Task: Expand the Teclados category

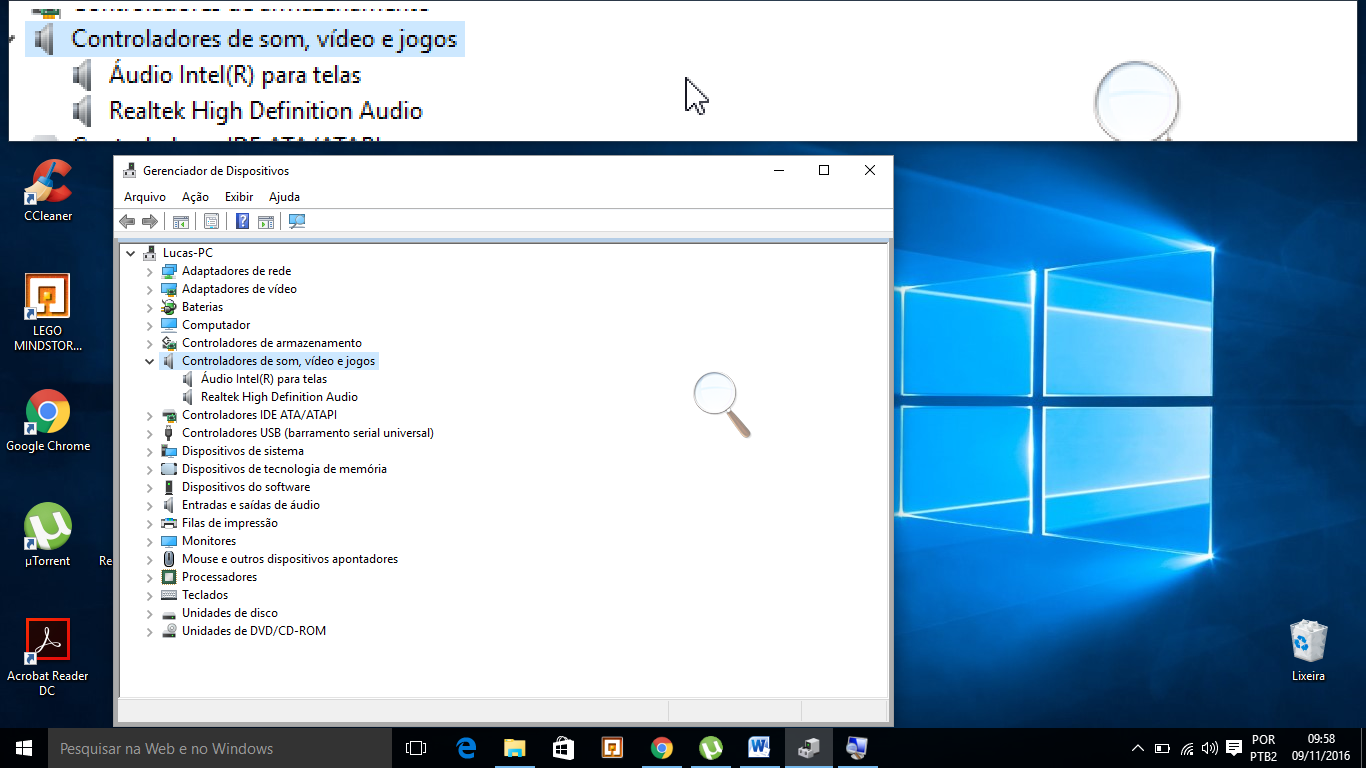Action: click(150, 595)
